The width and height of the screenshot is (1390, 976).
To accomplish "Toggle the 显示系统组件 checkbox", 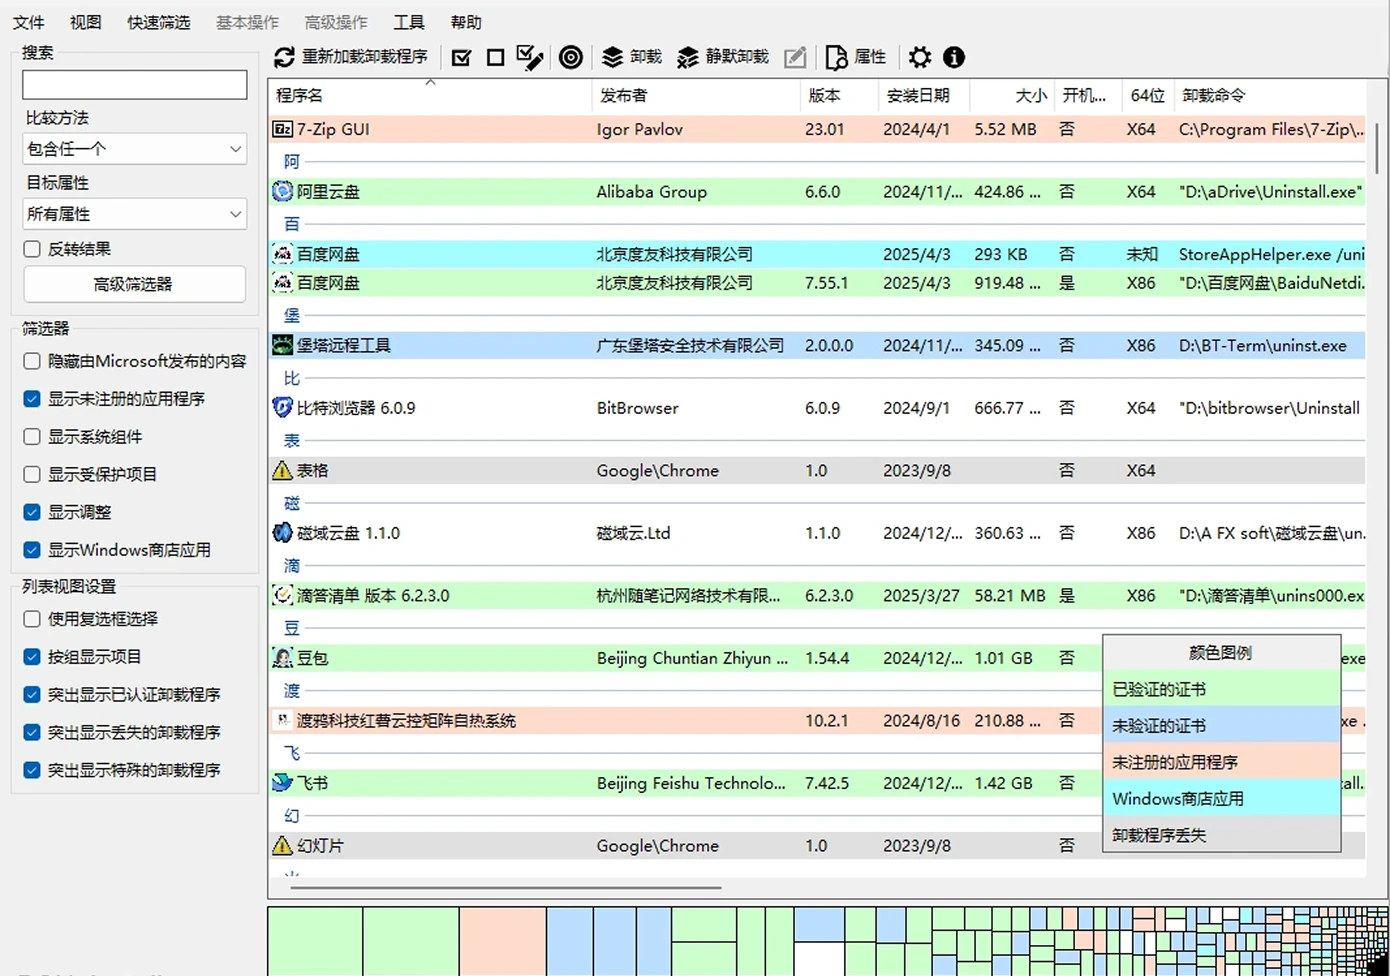I will pos(32,437).
